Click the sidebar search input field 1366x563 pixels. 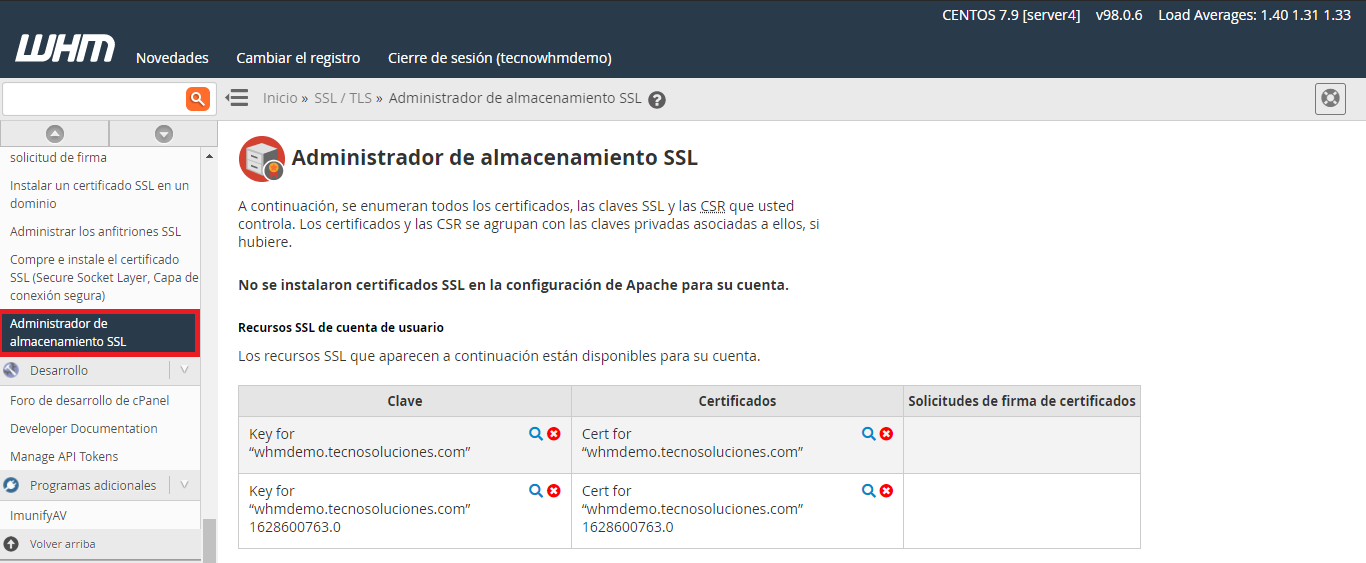93,98
